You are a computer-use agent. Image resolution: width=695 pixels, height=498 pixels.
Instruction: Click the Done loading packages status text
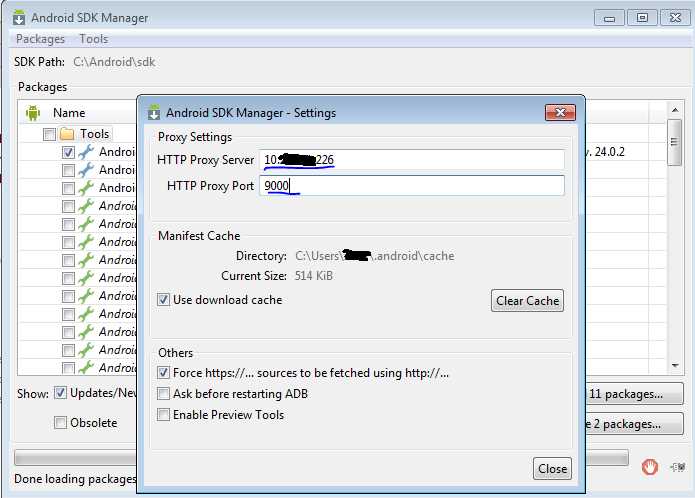(75, 479)
